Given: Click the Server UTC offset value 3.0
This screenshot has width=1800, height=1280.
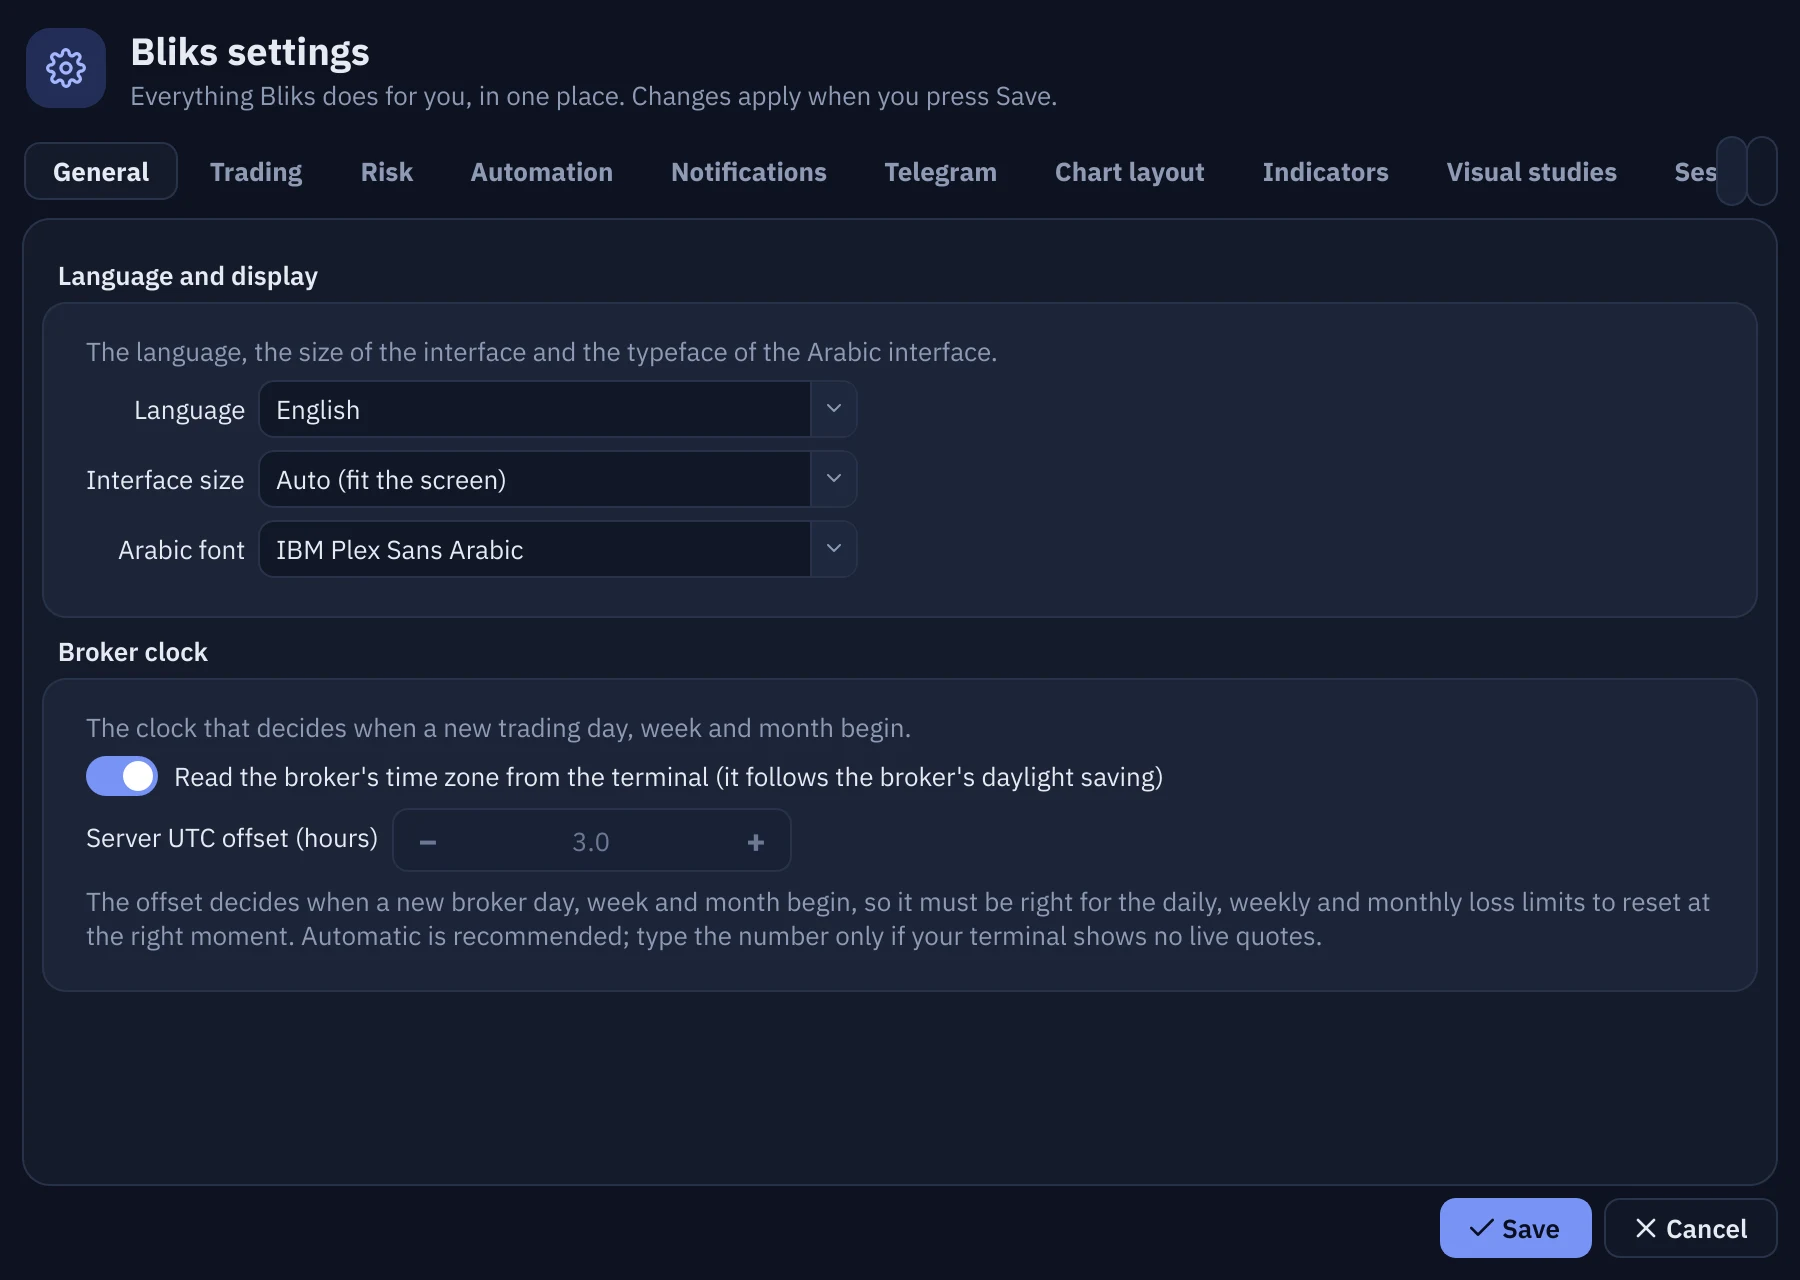Looking at the screenshot, I should pos(591,842).
